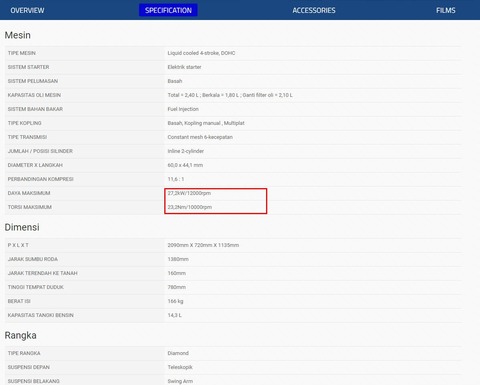Select the 'Fuel Injection' value

tap(183, 109)
